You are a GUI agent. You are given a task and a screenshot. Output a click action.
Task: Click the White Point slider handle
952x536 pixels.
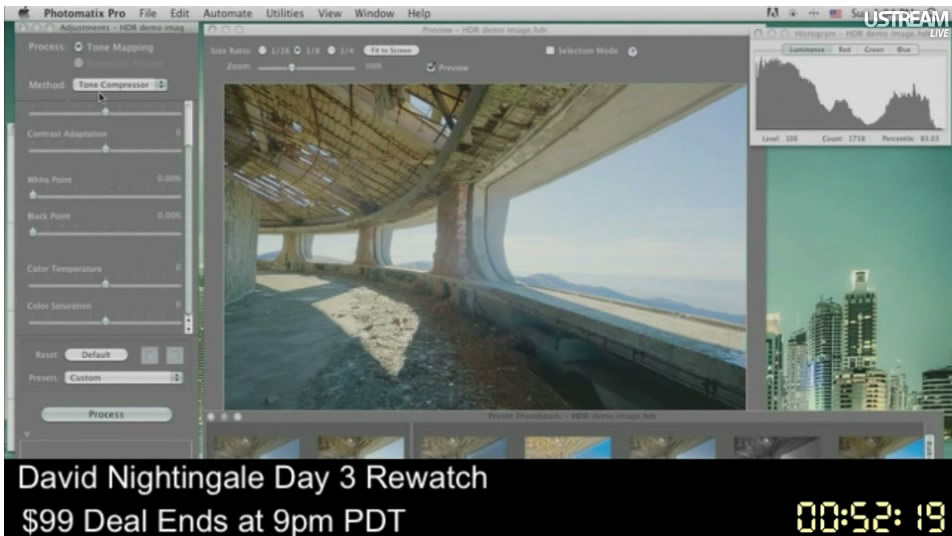tap(33, 195)
